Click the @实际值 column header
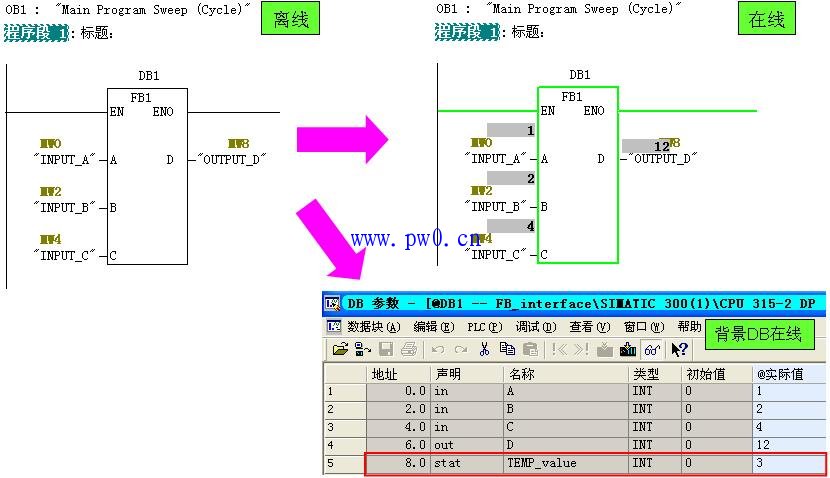The height and width of the screenshot is (478, 830). (788, 374)
